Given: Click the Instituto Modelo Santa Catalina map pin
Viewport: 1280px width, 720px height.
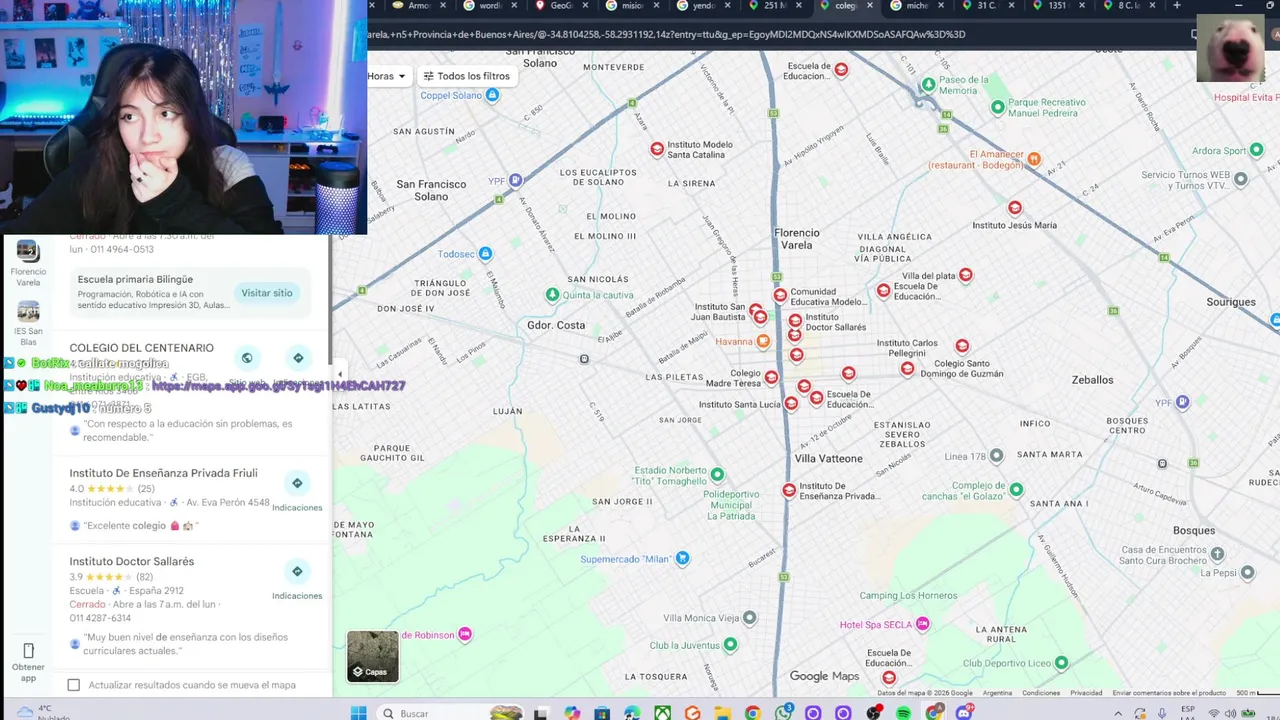Looking at the screenshot, I should pos(657,149).
